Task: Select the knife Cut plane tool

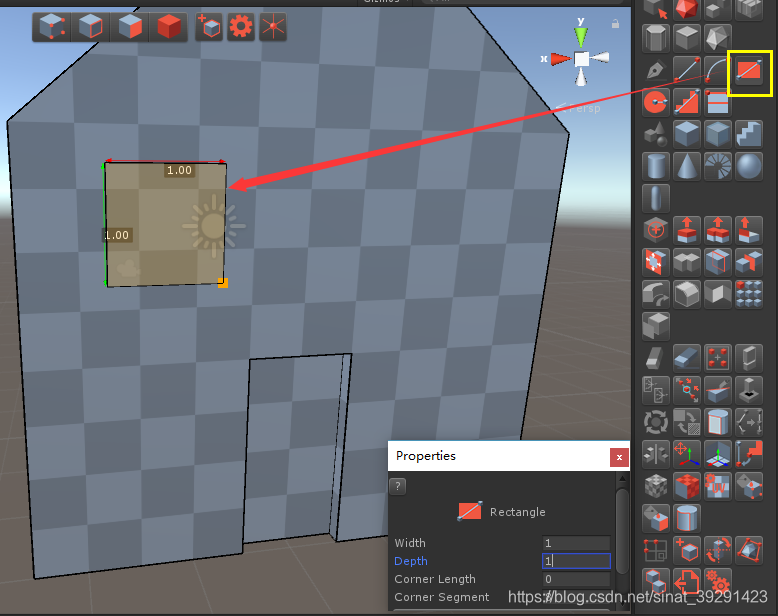Action: point(717,390)
